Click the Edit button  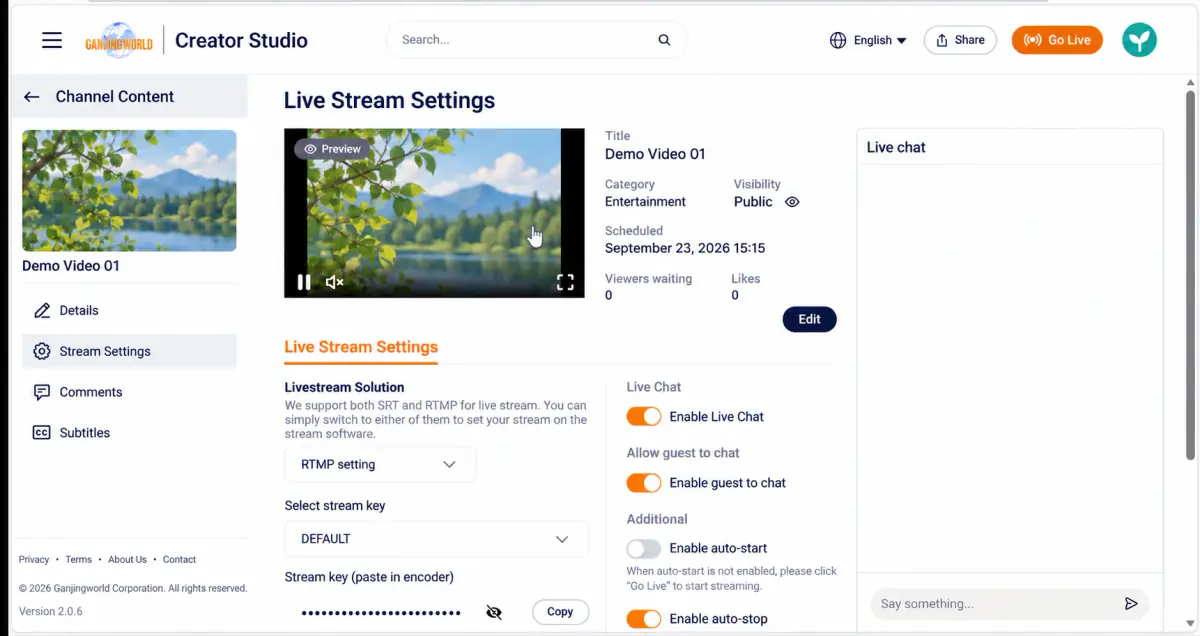tap(809, 319)
